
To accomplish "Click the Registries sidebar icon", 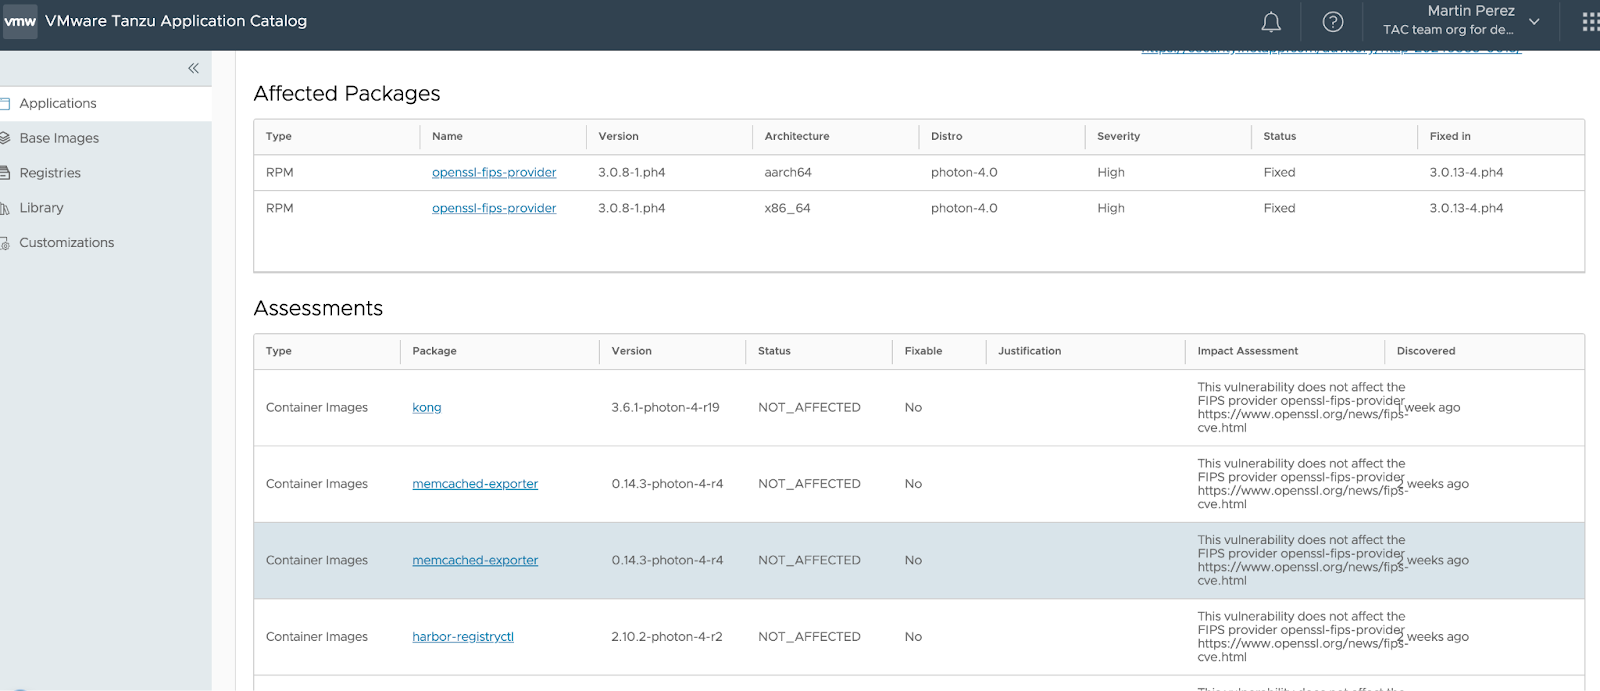I will point(5,173).
